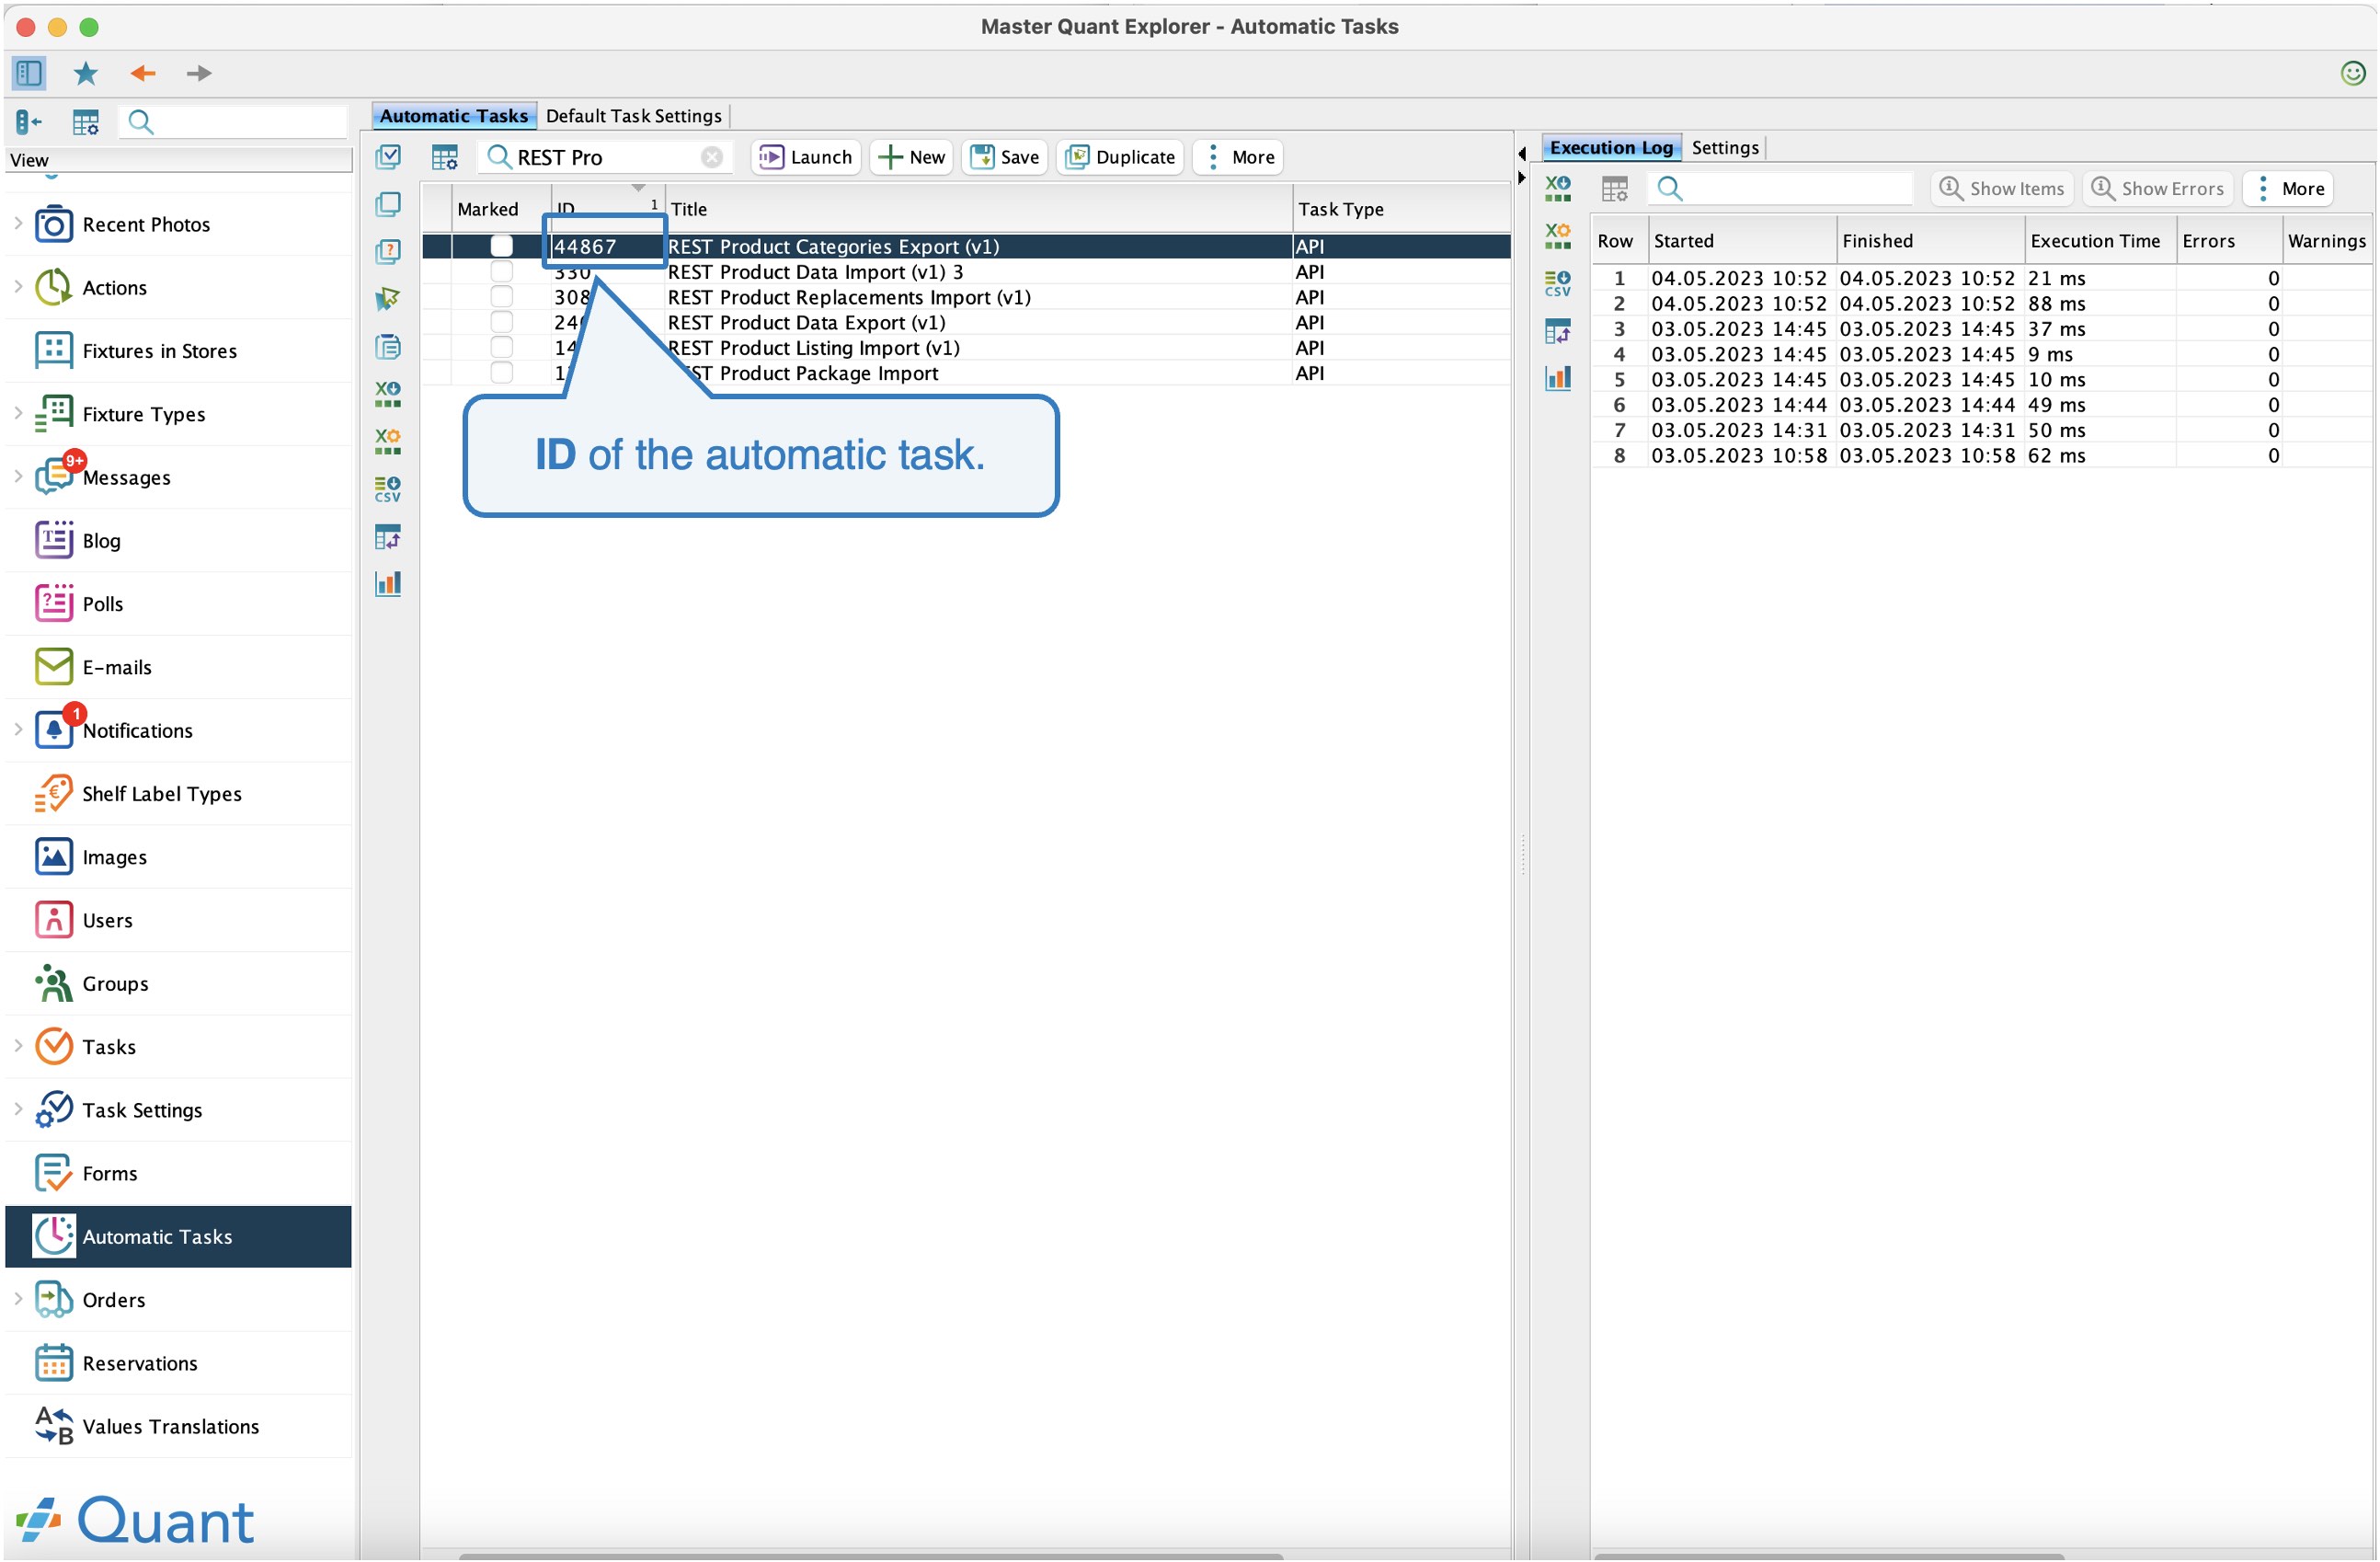Expand the Tasks tree node
2380x1562 pixels.
(x=18, y=1046)
